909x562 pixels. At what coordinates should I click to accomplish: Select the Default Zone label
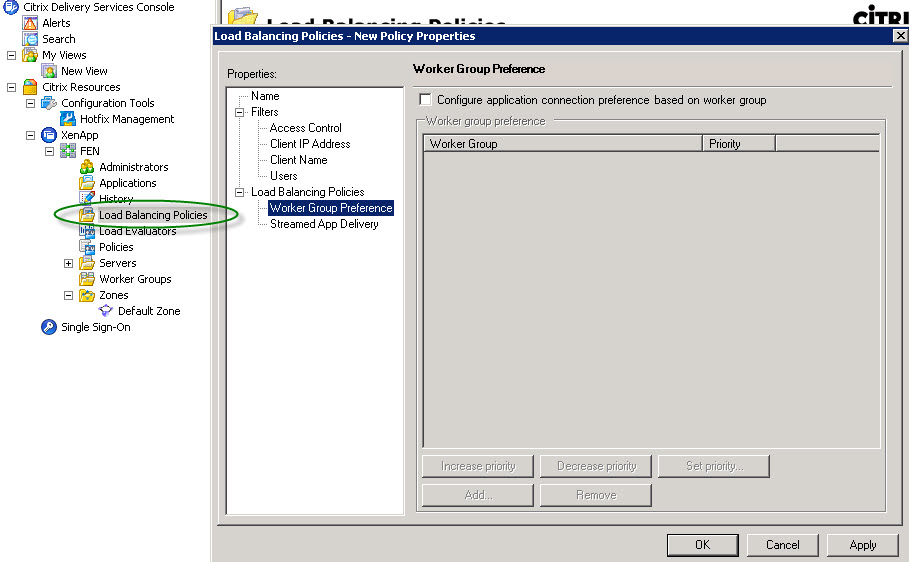tap(149, 311)
